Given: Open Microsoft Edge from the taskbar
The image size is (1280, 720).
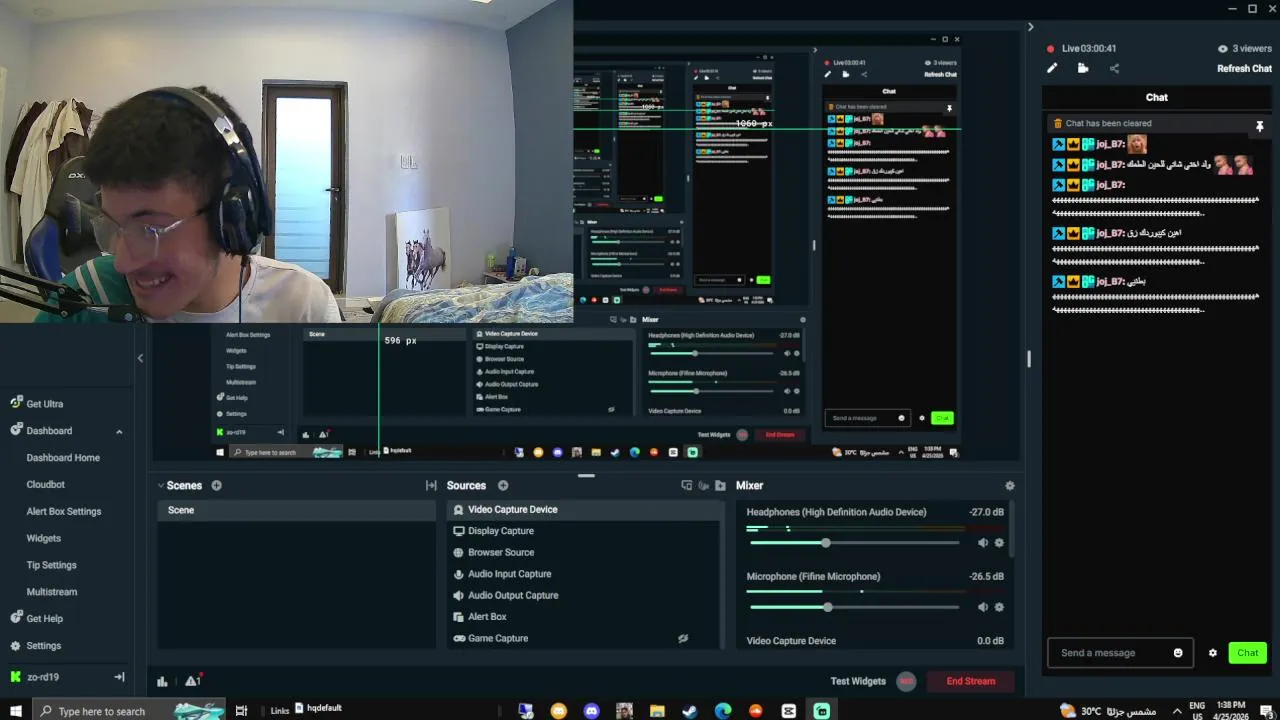Looking at the screenshot, I should (x=722, y=711).
